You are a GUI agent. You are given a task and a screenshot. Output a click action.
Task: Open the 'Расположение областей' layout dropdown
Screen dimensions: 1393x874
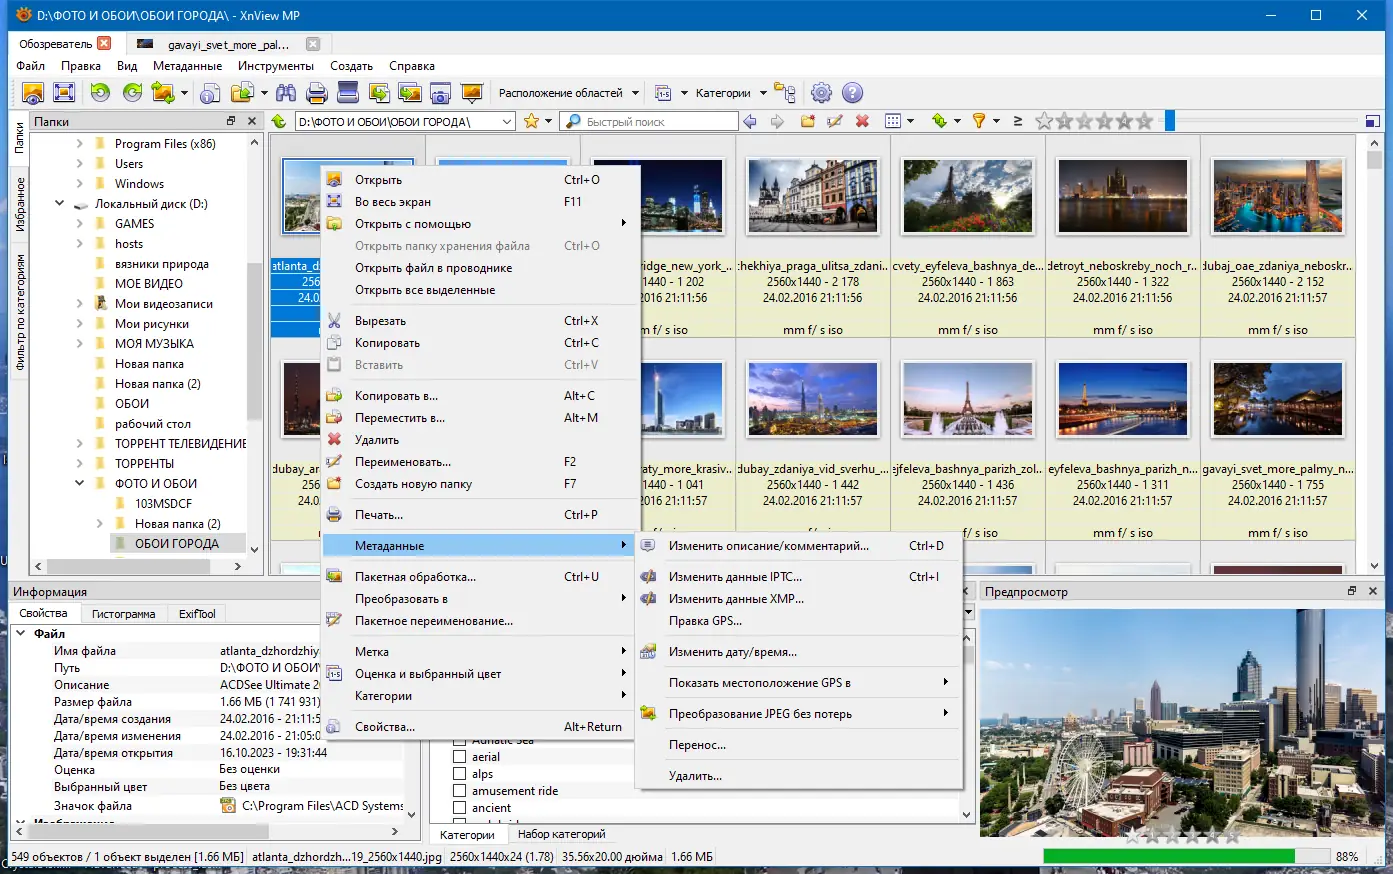(568, 93)
